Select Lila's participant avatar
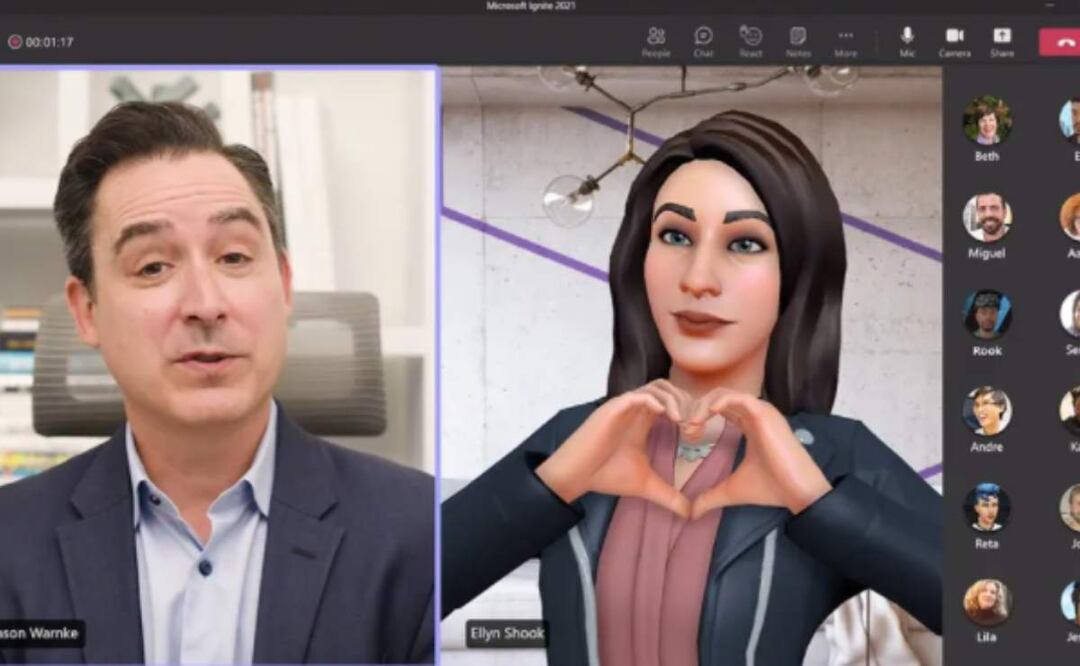The width and height of the screenshot is (1080, 666). tap(986, 603)
